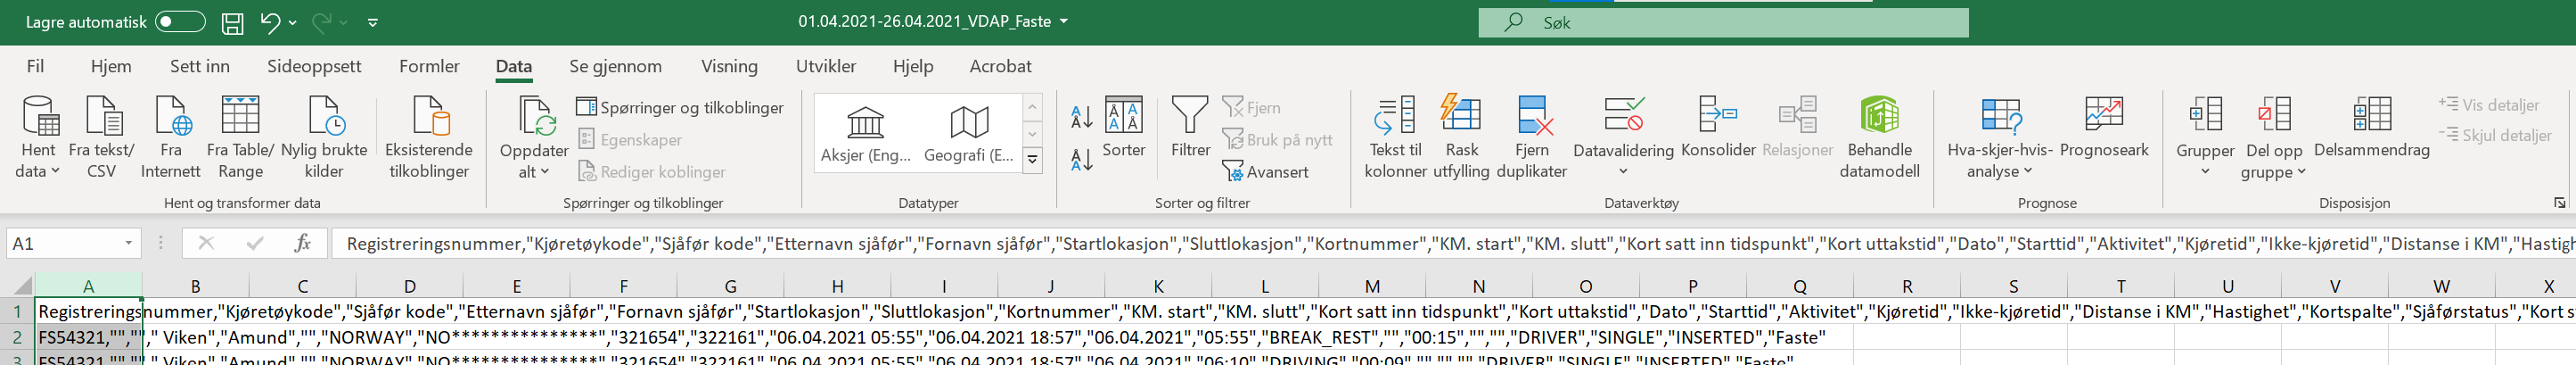Screen dimensions: 2576x365
Task: Open Hva-skjer-hvis-analyse dropdown
Action: [x=1999, y=138]
